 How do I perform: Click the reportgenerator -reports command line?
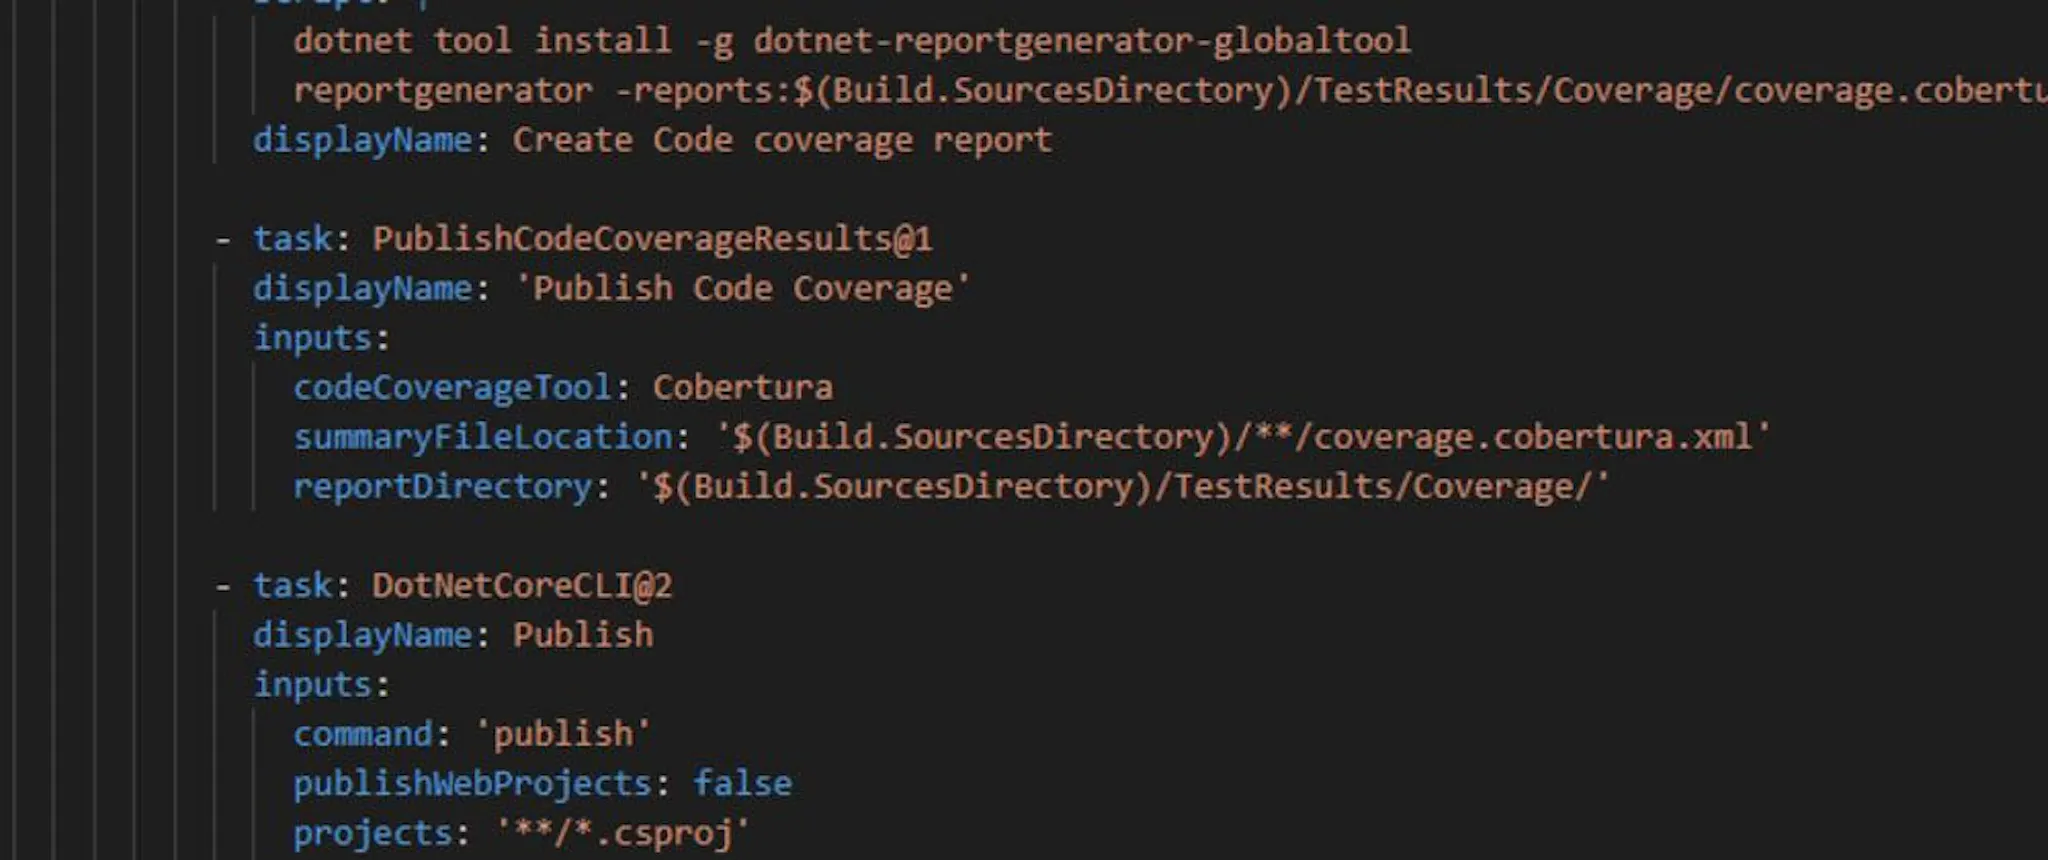point(1170,91)
